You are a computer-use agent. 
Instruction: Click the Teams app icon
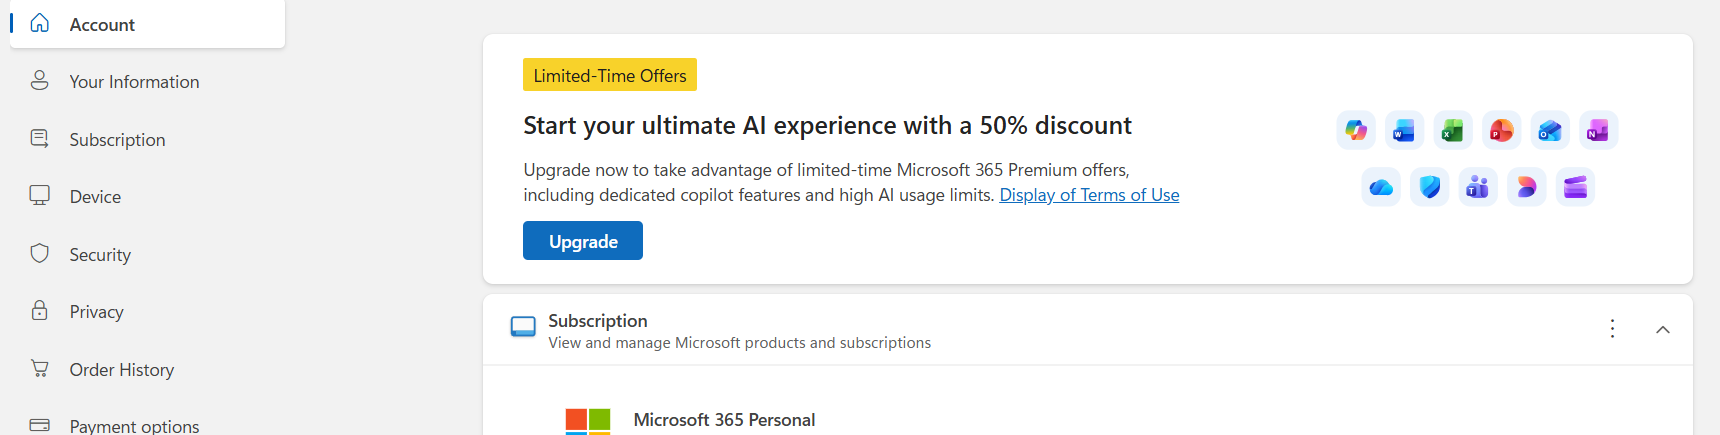[1478, 187]
